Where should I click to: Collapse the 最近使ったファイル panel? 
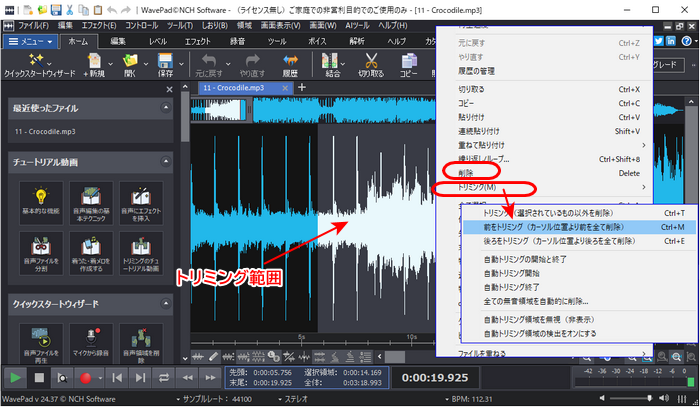tap(166, 108)
